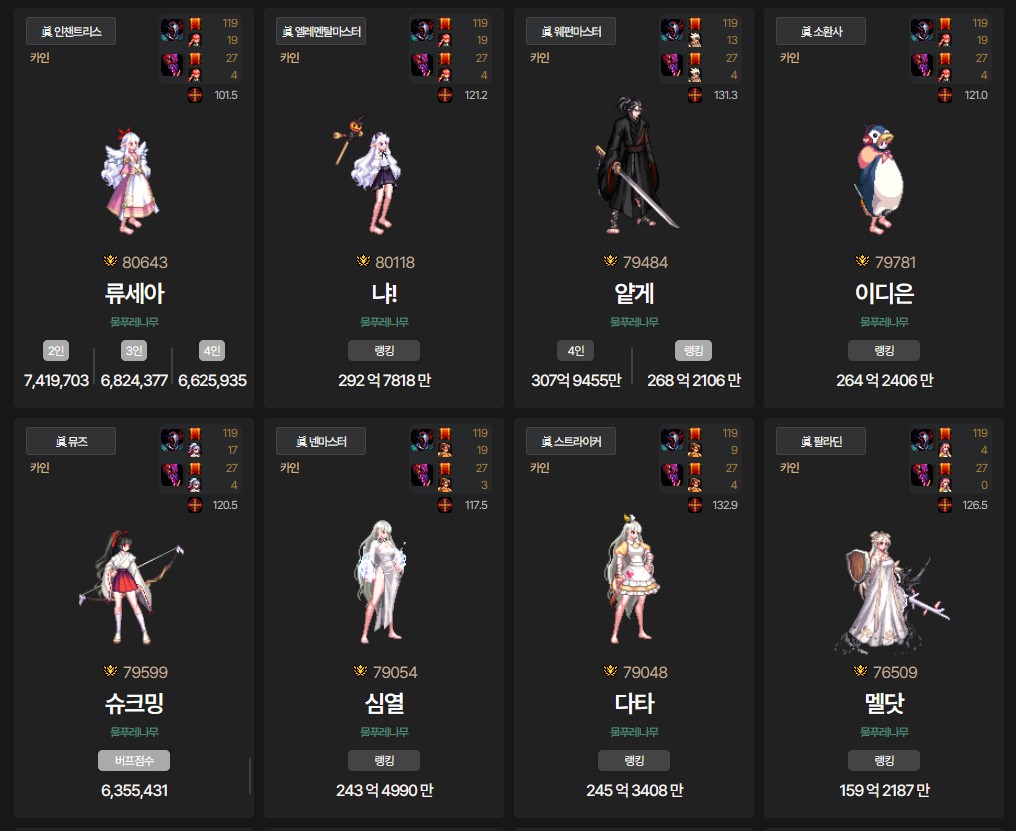Image resolution: width=1016 pixels, height=831 pixels.
Task: Click the purple boss icon on 냐!'s card
Action: coord(422,65)
